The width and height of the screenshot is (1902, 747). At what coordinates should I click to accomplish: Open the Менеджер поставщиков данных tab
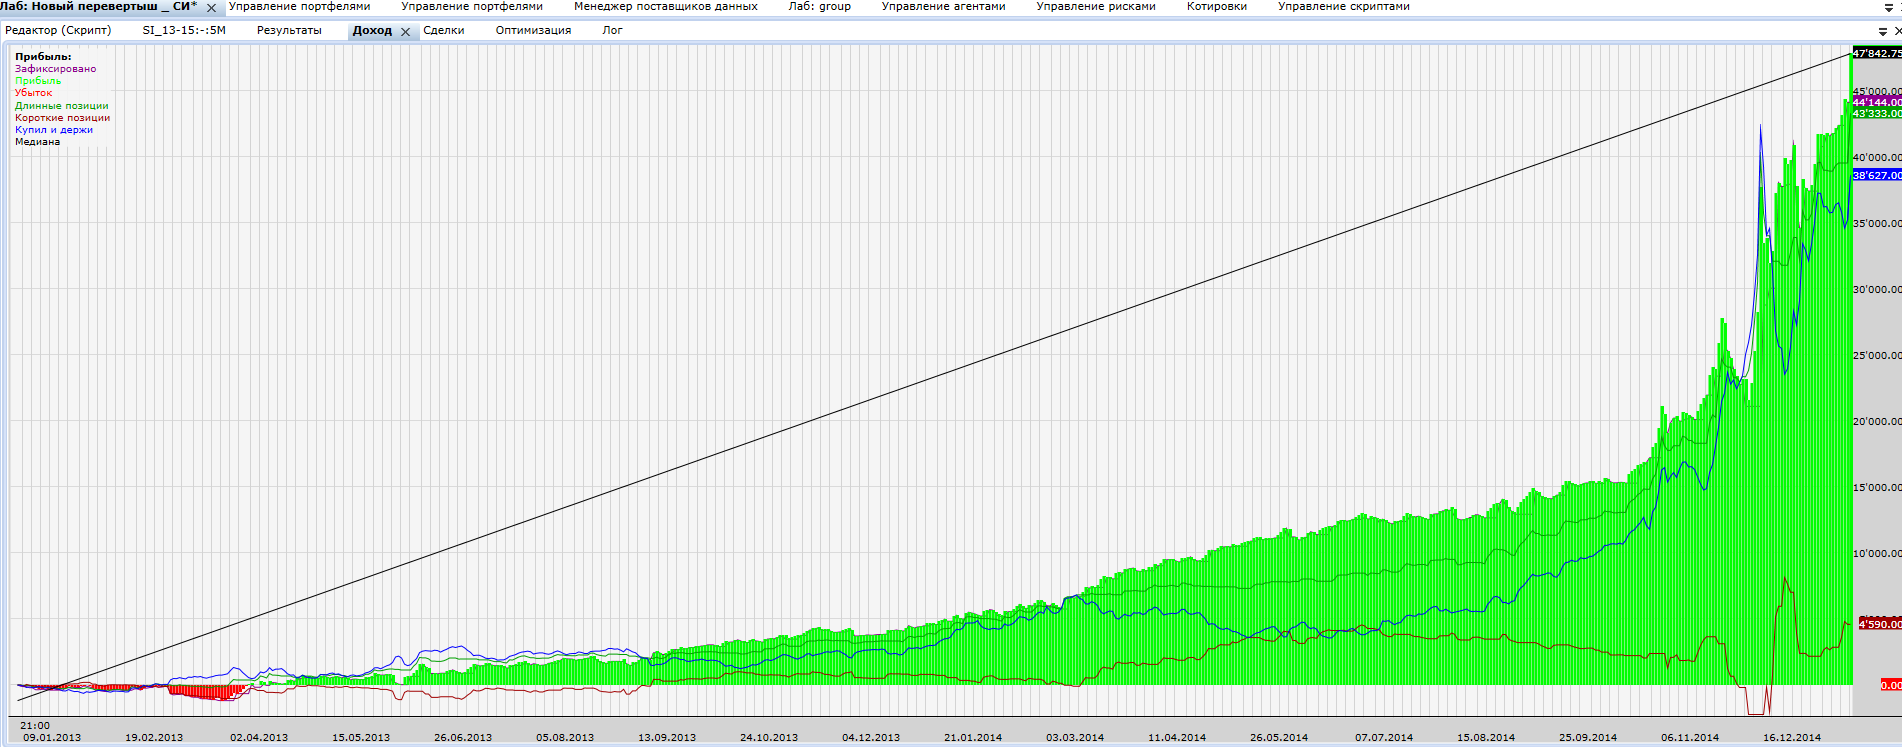[665, 7]
